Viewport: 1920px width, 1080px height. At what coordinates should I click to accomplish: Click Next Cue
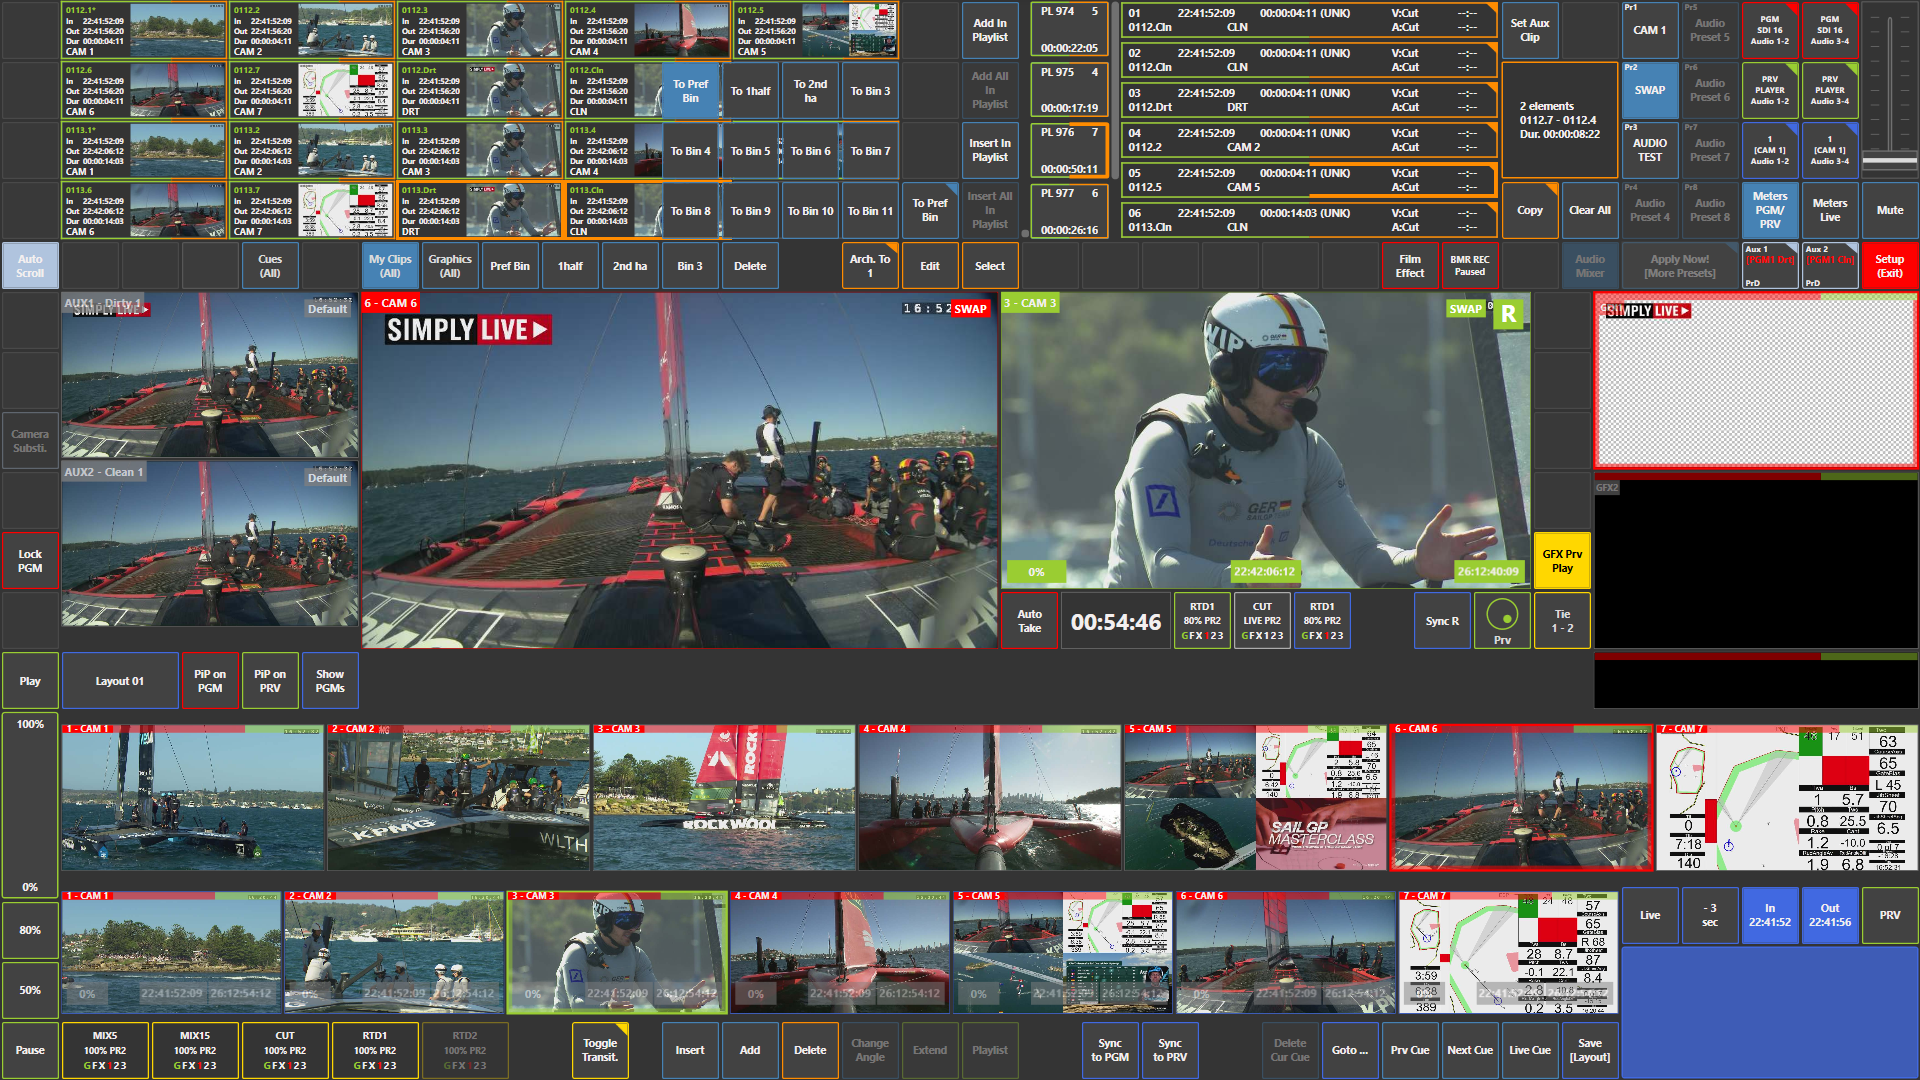[1470, 1050]
